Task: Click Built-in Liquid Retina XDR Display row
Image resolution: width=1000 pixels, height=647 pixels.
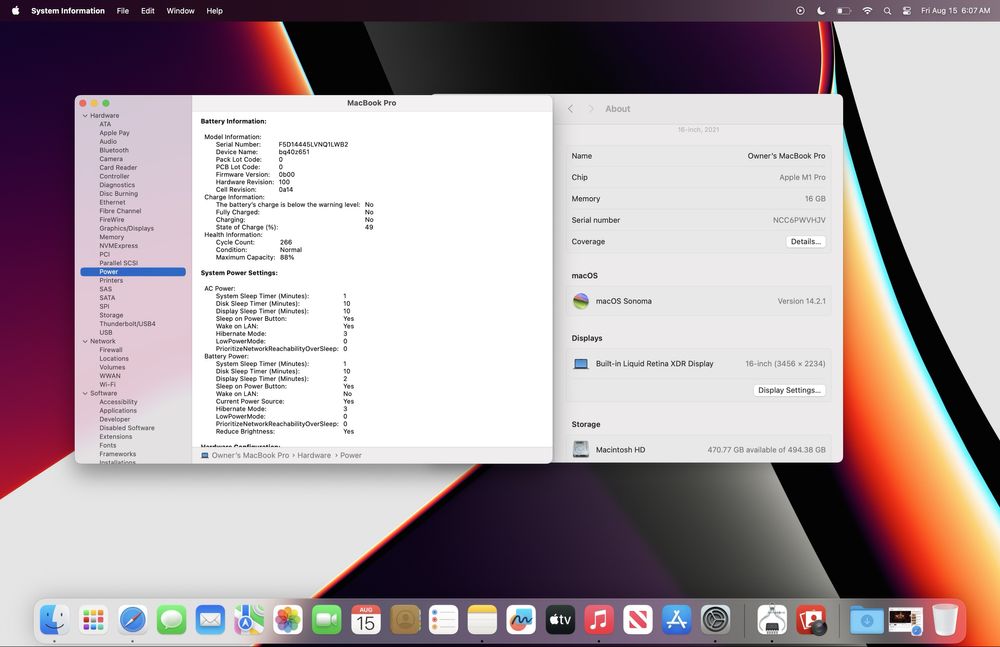Action: coord(698,364)
